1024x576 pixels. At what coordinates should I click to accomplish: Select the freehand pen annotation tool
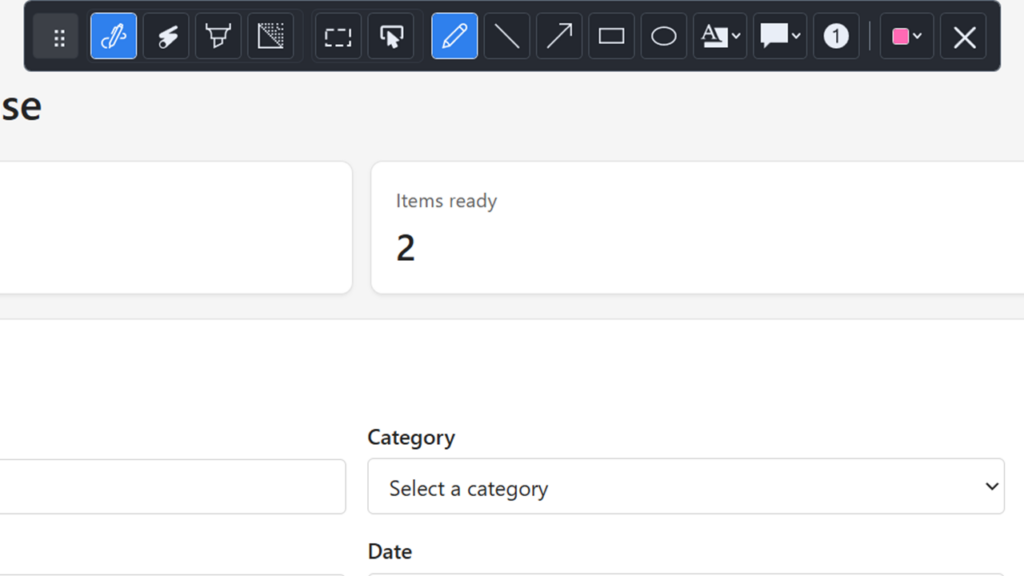[114, 37]
